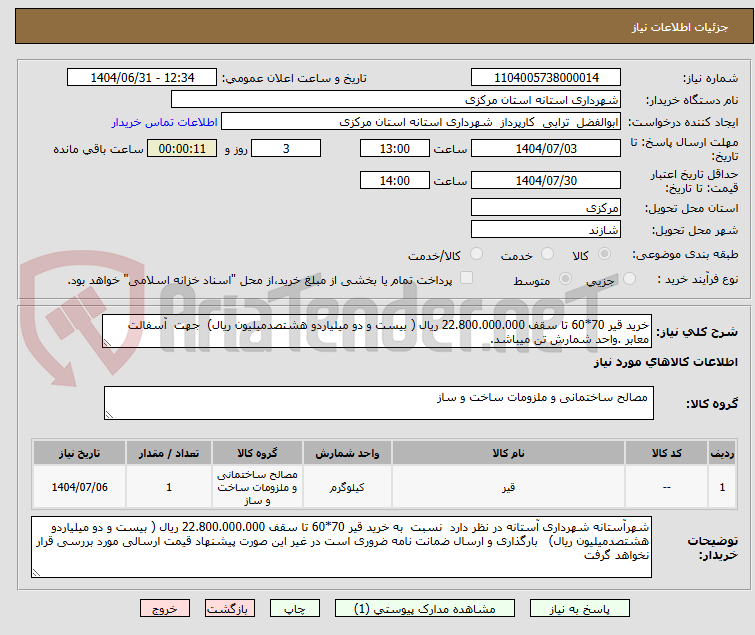The image size is (755, 635).
Task: Open the اطلاعات تماس خریدار link
Action: pos(165,122)
